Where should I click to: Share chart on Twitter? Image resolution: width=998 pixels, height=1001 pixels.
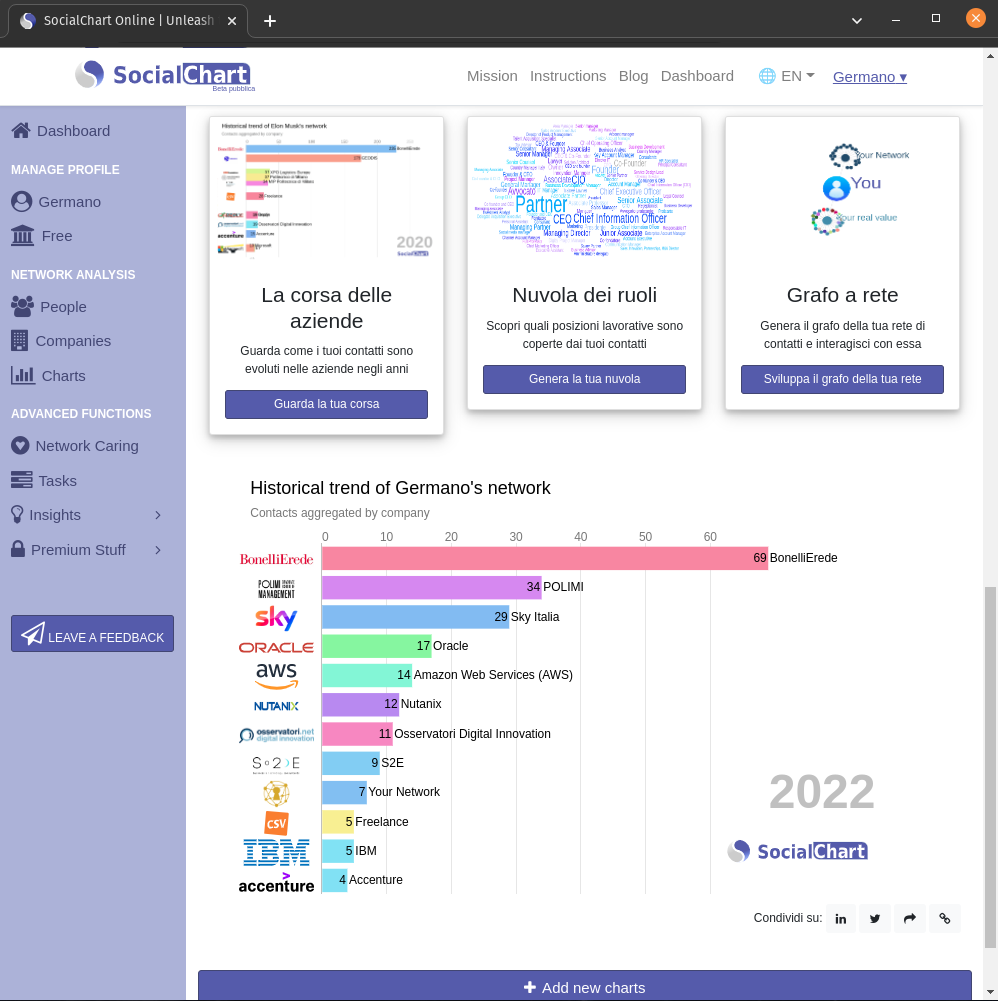[875, 919]
